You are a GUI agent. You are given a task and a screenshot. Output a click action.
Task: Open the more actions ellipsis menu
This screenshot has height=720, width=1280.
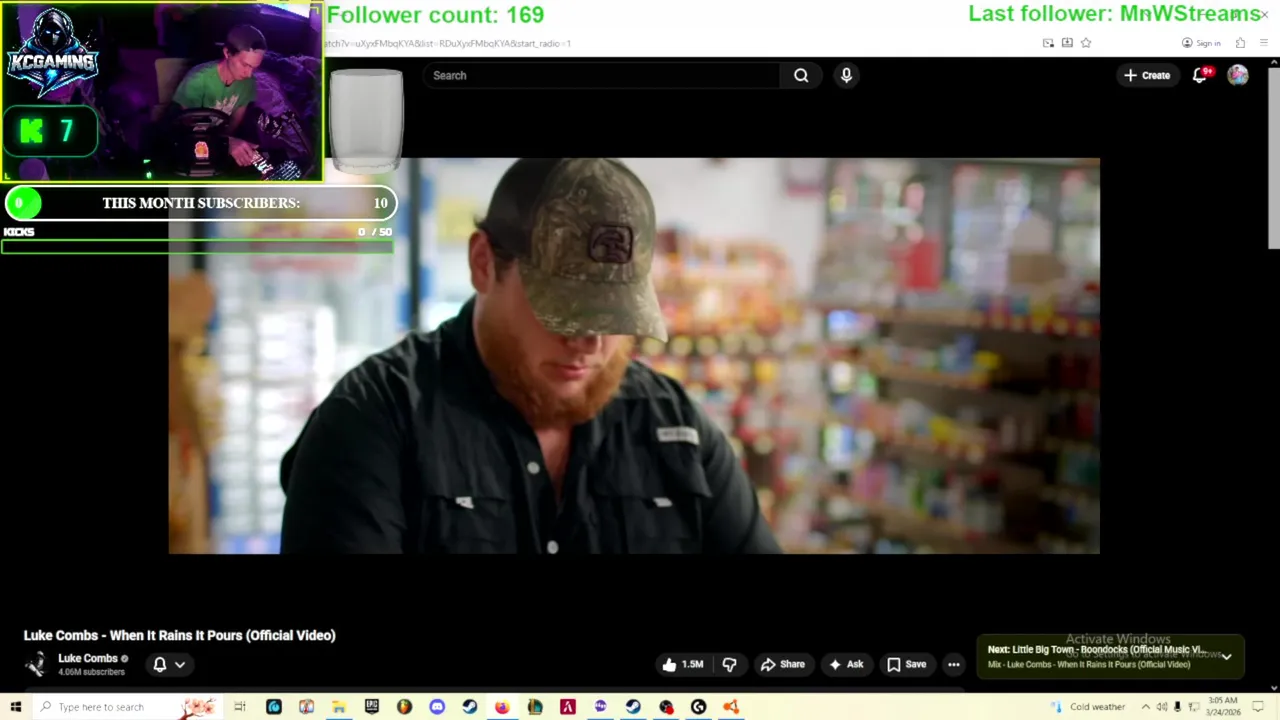pyautogui.click(x=954, y=664)
